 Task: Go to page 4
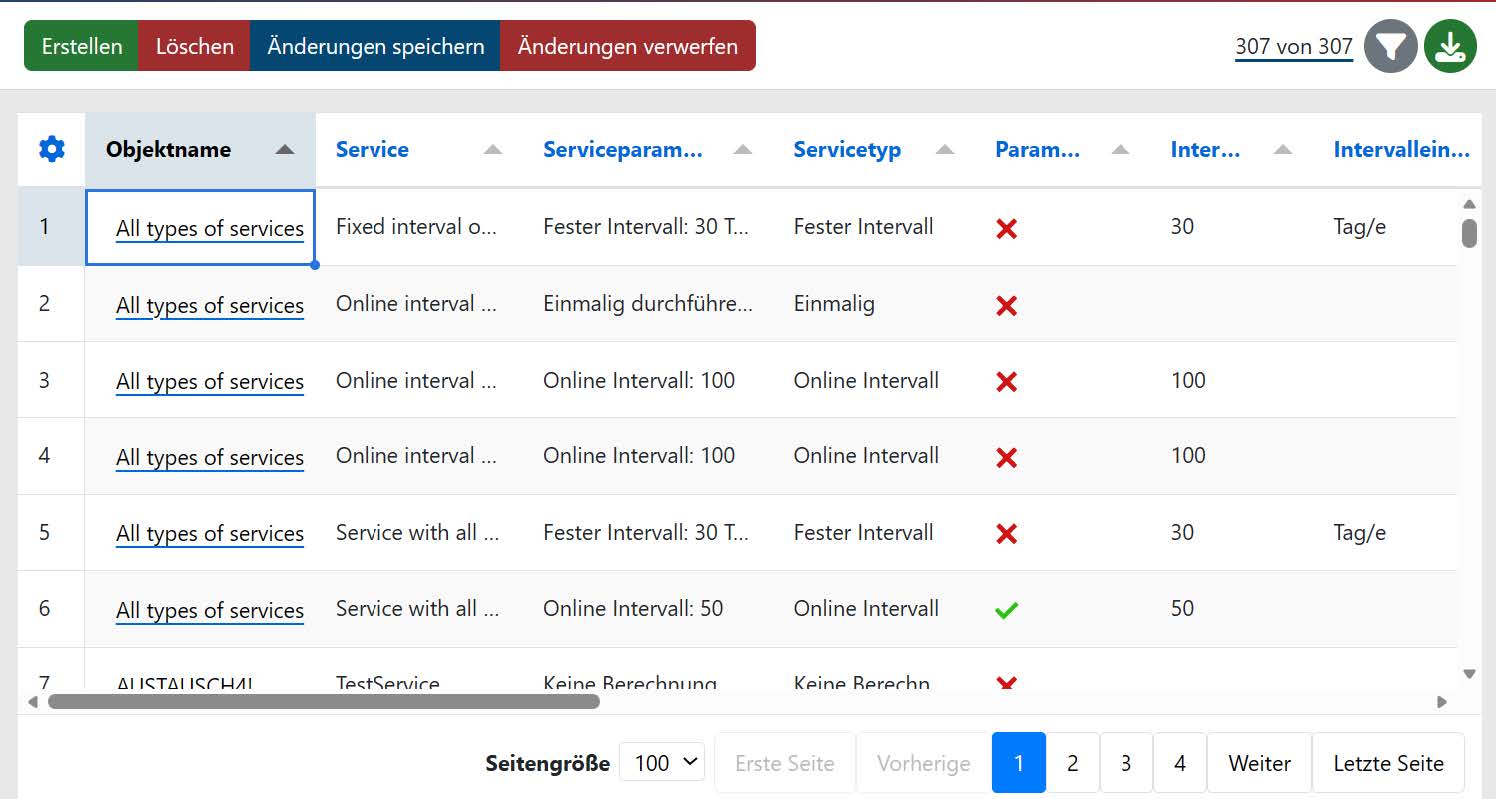pos(1179,763)
